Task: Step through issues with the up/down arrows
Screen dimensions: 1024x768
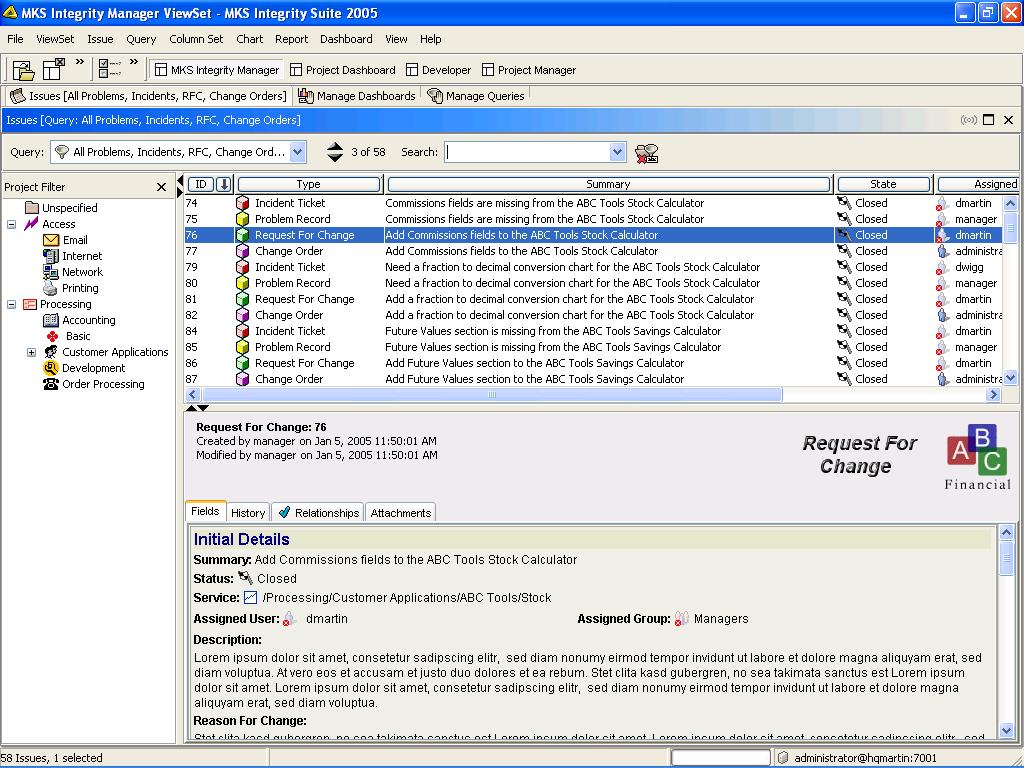Action: (335, 152)
